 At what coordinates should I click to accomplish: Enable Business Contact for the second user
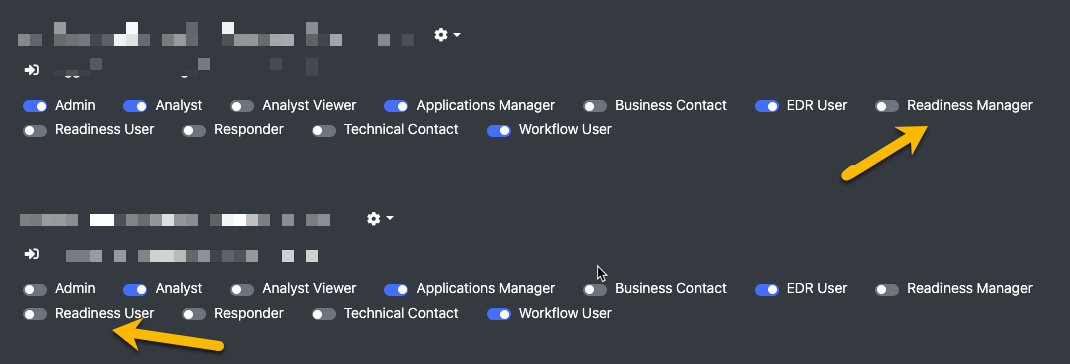pos(595,290)
